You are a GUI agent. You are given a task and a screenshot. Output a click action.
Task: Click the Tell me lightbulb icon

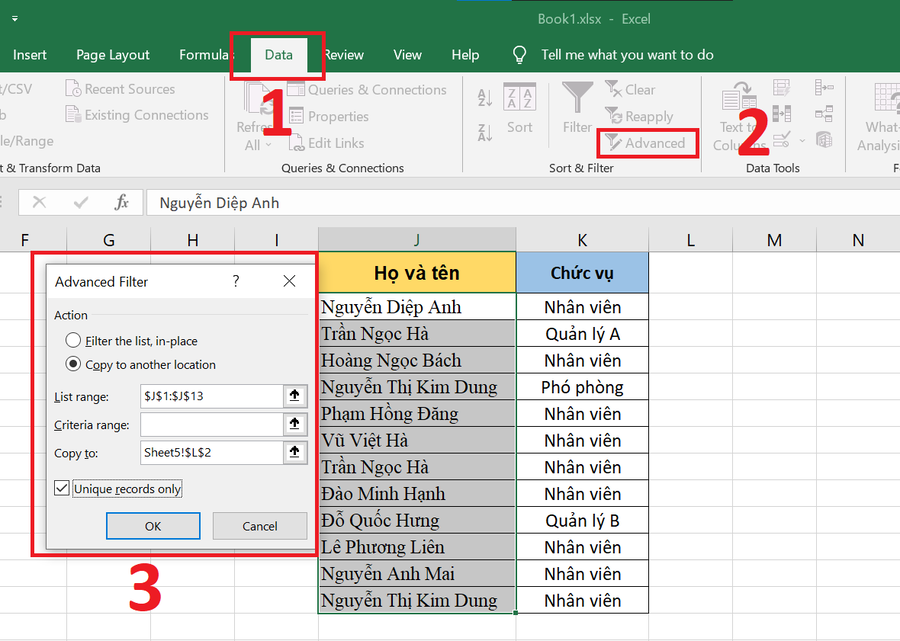click(519, 55)
